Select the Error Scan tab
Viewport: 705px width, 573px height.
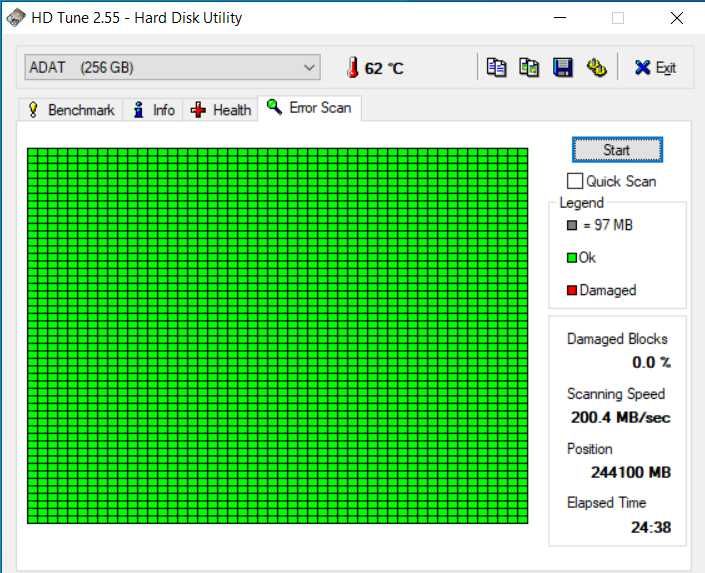[x=309, y=108]
